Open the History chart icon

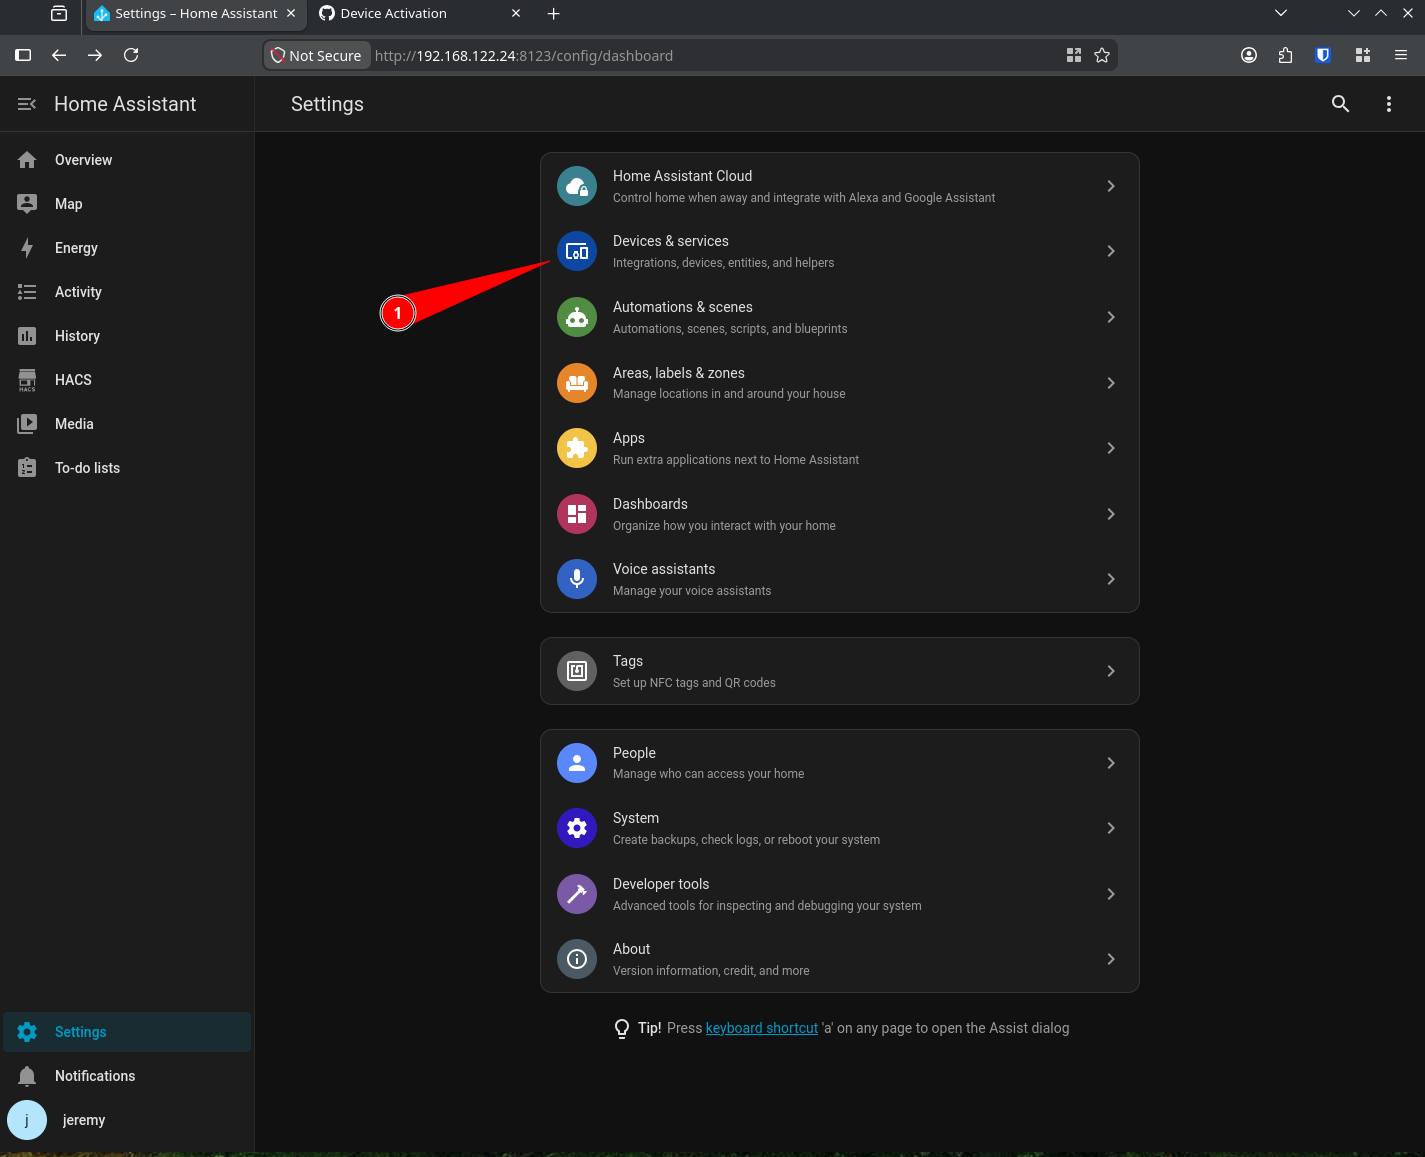[27, 336]
